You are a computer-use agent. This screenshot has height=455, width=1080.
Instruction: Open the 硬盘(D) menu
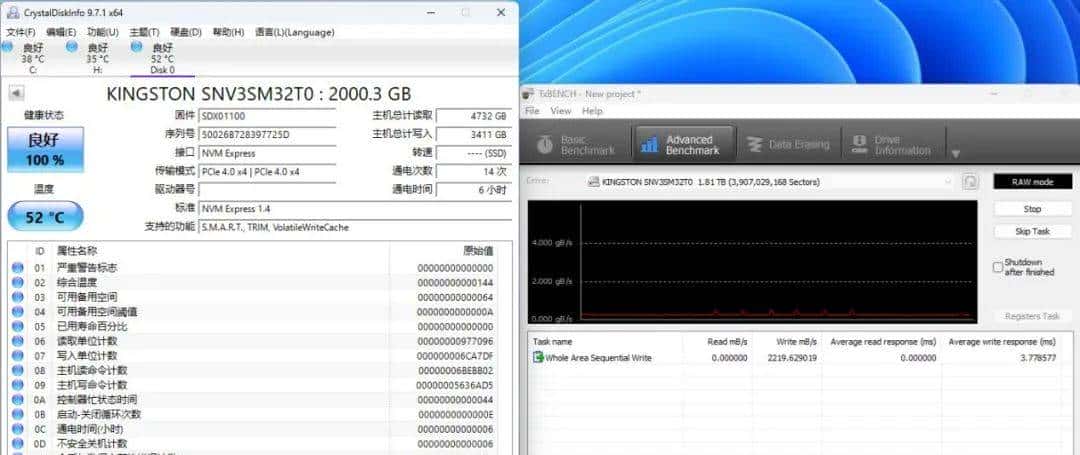tap(186, 32)
